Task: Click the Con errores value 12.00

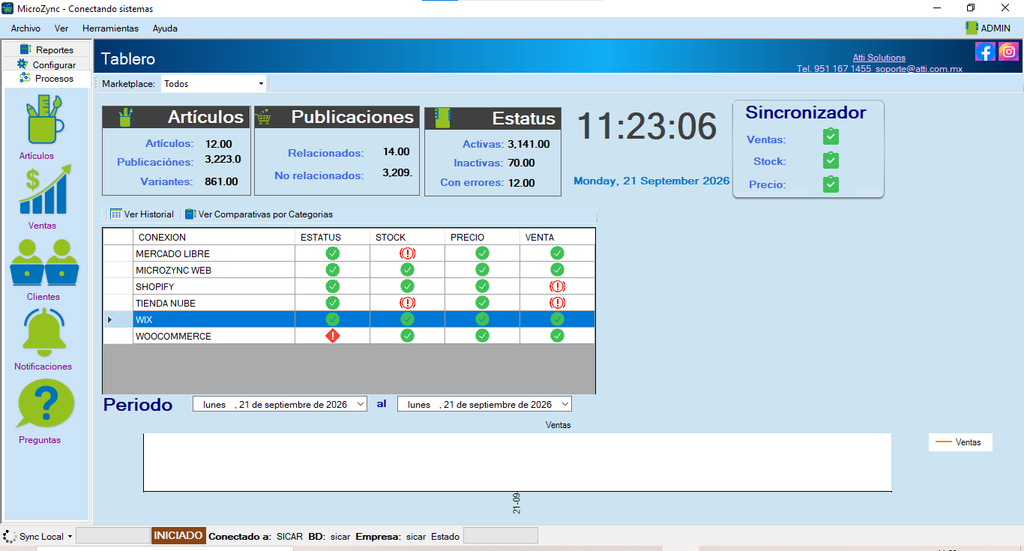Action: 521,183
